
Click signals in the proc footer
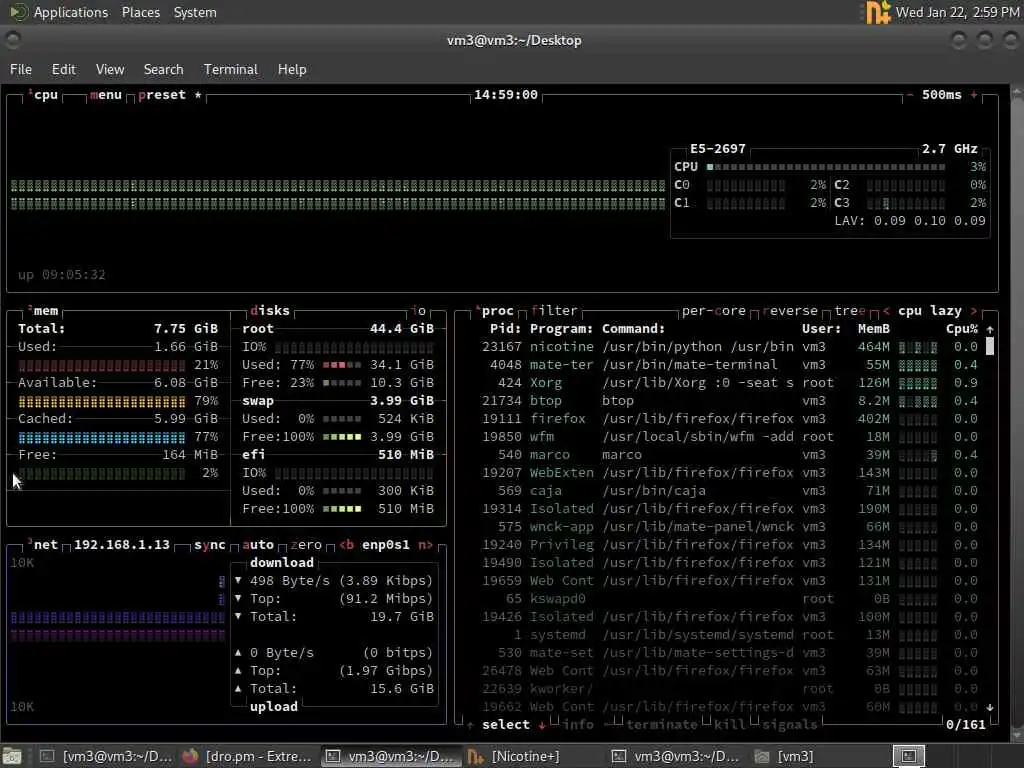(790, 725)
